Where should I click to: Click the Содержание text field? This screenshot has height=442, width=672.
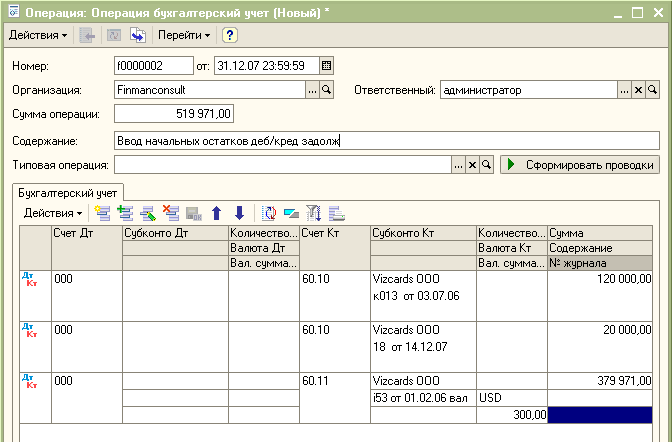pyautogui.click(x=387, y=141)
